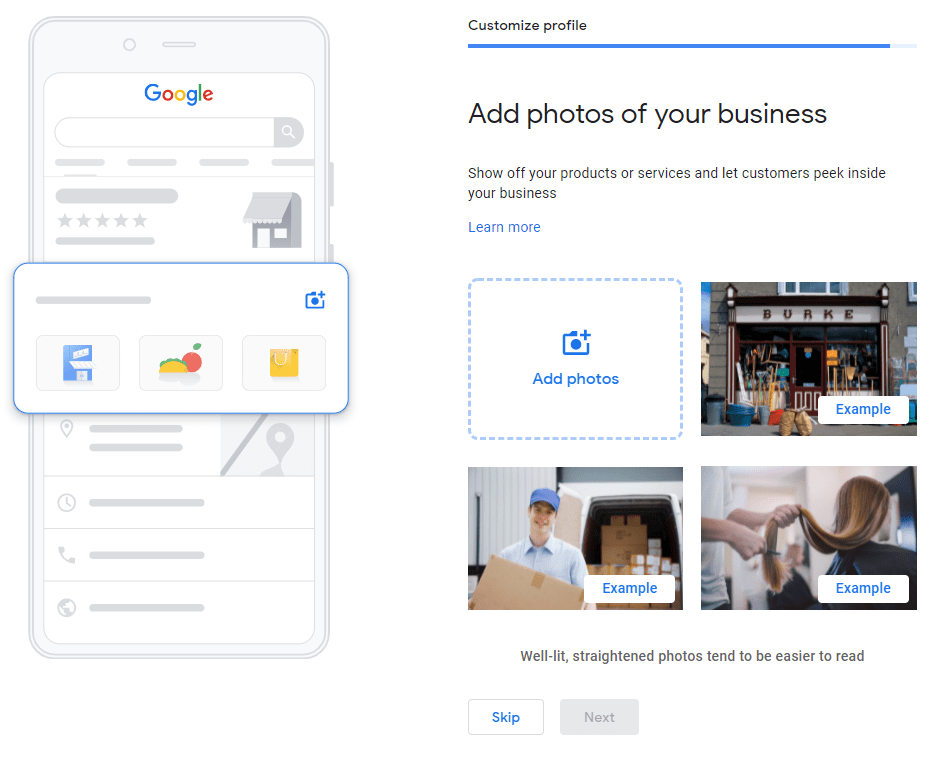This screenshot has height=757, width=951.
Task: Click the disabled Next button
Action: click(x=599, y=717)
